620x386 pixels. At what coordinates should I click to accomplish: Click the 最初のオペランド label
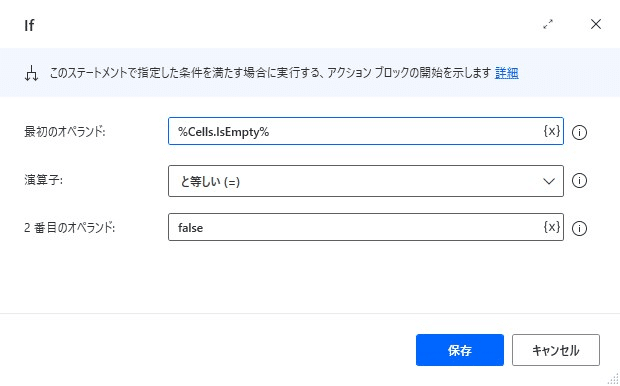tap(65, 132)
